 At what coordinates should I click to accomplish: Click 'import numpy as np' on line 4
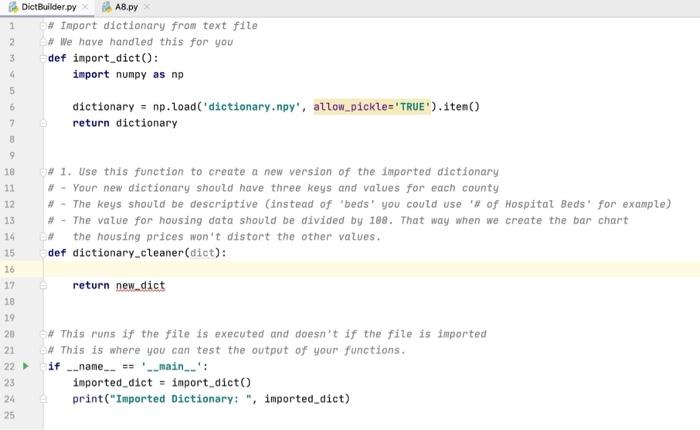(128, 74)
